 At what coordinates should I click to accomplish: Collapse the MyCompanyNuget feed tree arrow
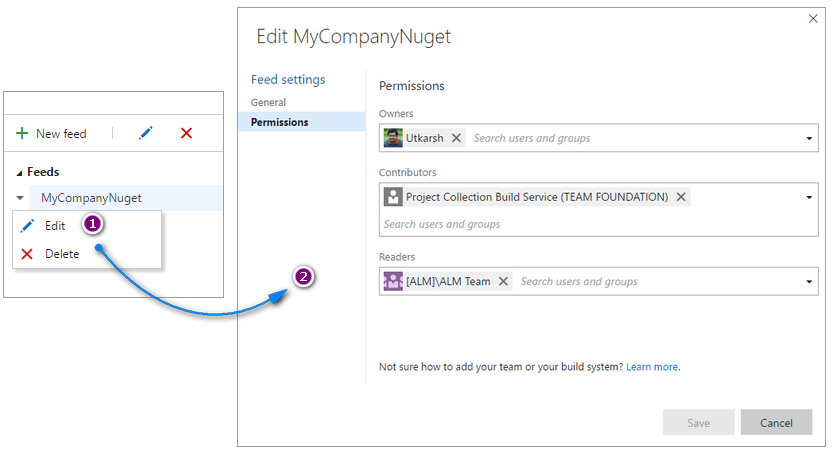tap(20, 198)
